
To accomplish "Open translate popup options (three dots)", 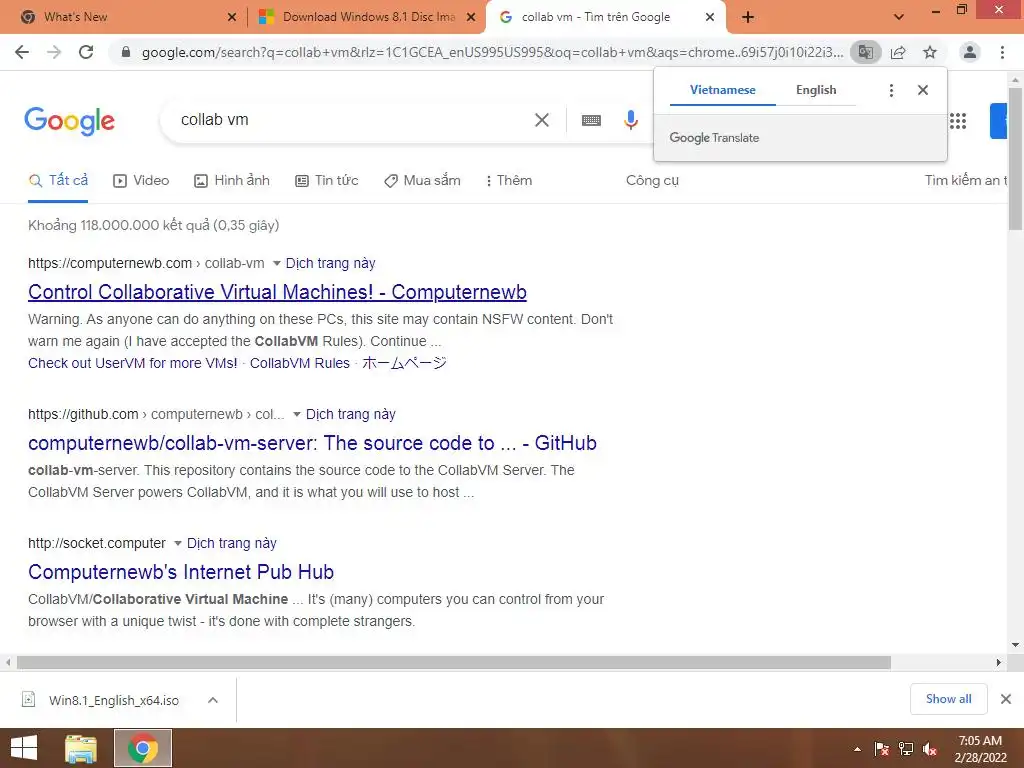I will tap(891, 90).
